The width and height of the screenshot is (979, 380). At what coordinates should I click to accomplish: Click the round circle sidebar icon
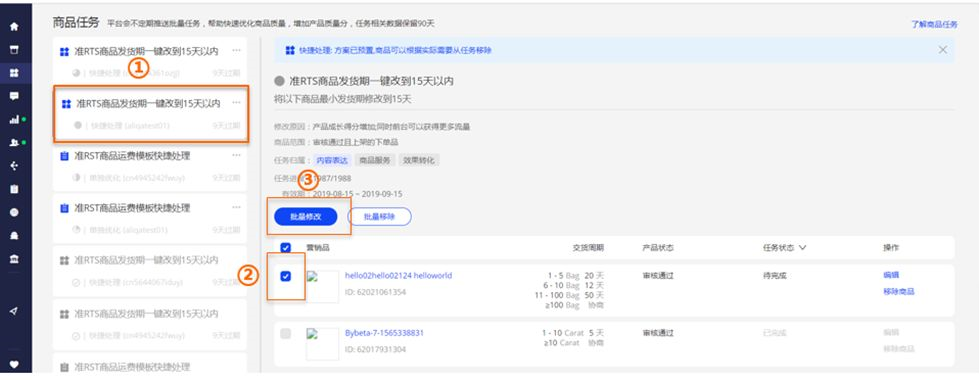point(14,212)
